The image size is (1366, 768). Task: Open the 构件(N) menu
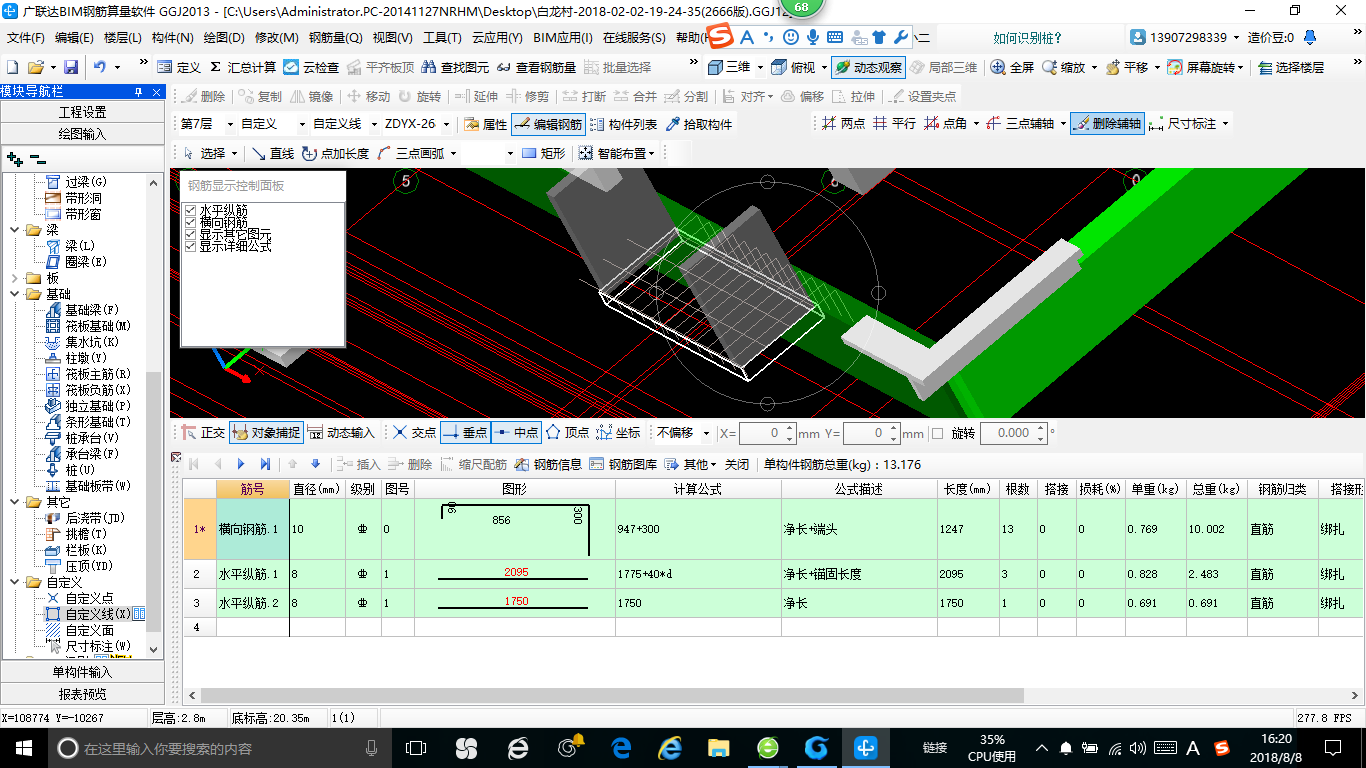(172, 38)
